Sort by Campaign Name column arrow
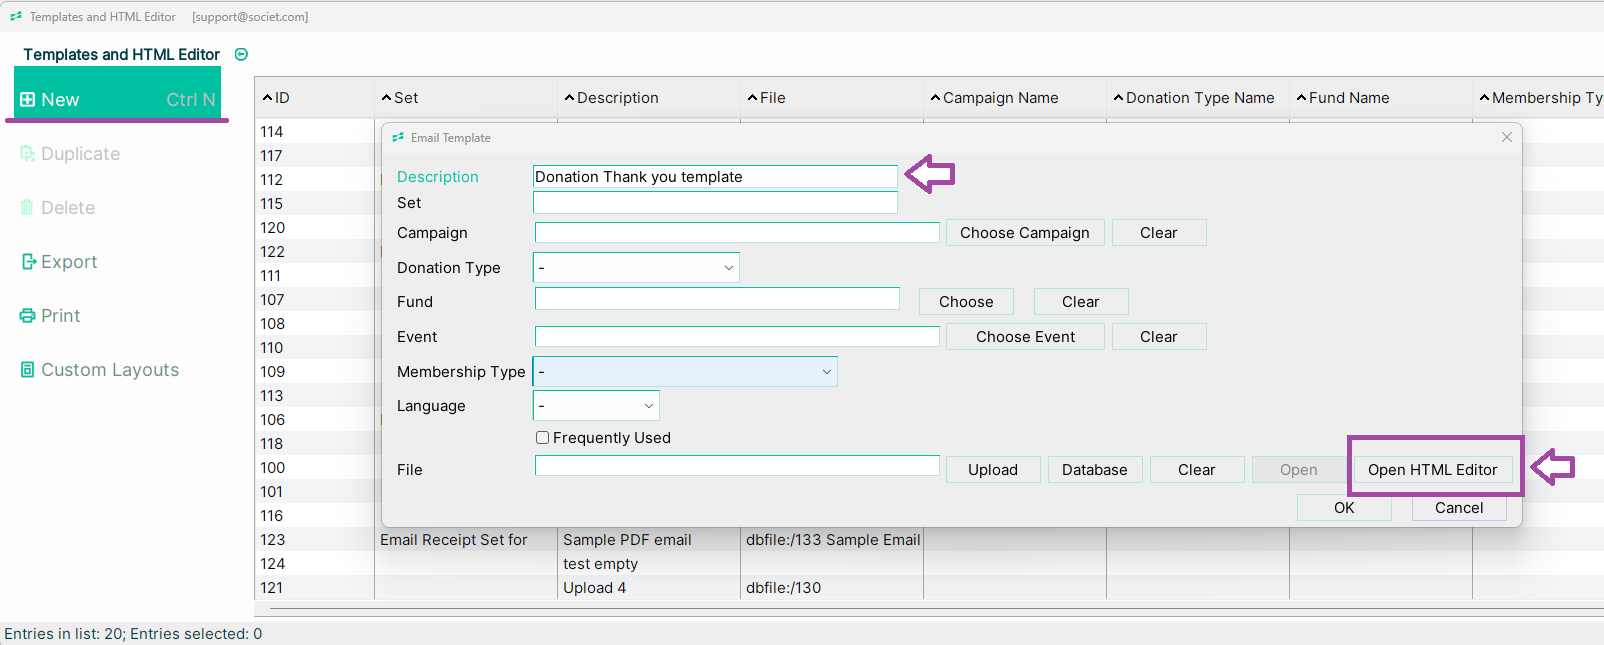The height and width of the screenshot is (645, 1604). click(935, 98)
